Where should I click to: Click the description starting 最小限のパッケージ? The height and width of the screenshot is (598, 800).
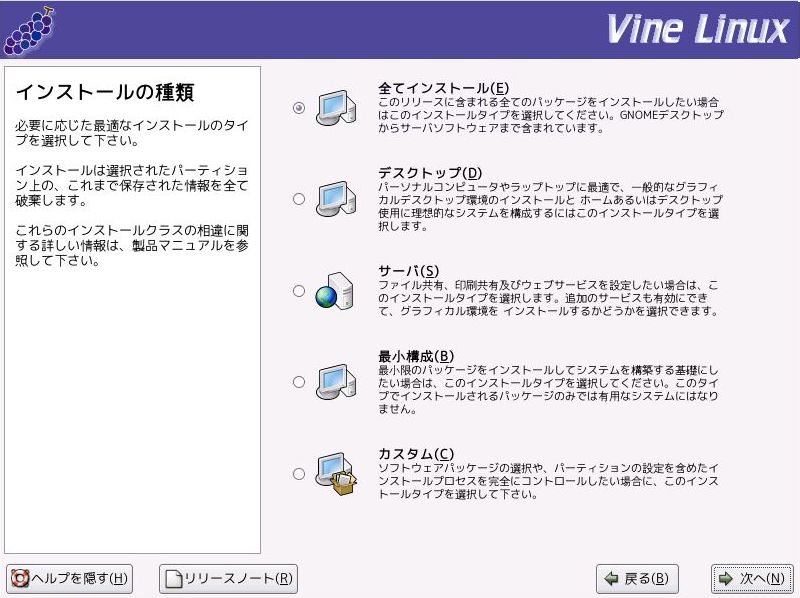click(548, 390)
